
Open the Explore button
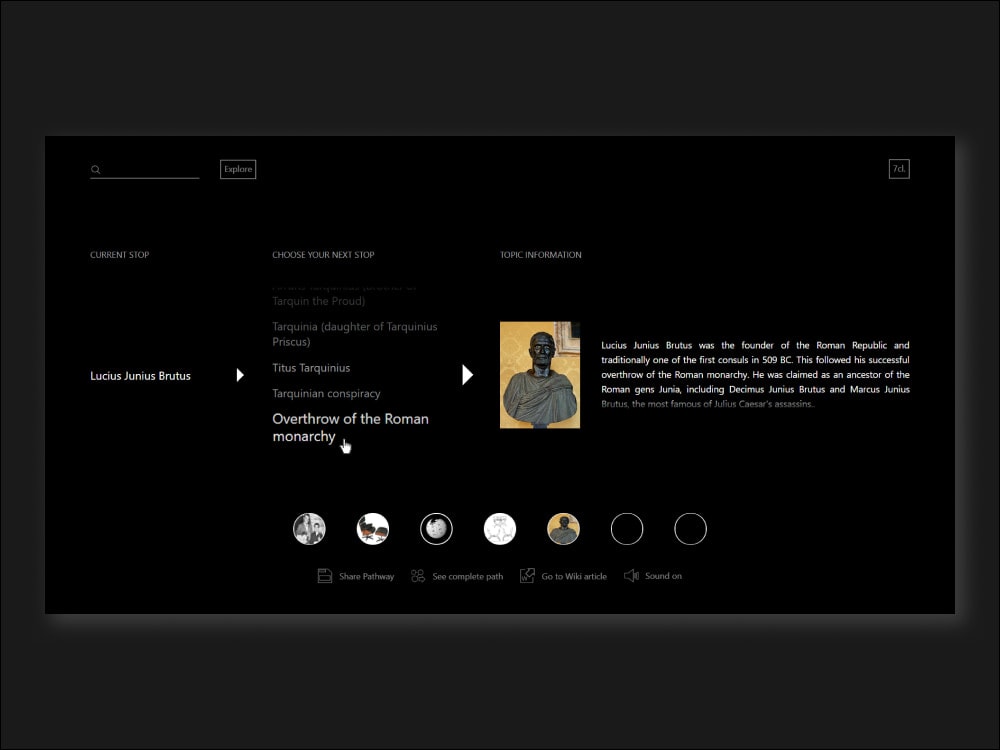point(238,169)
